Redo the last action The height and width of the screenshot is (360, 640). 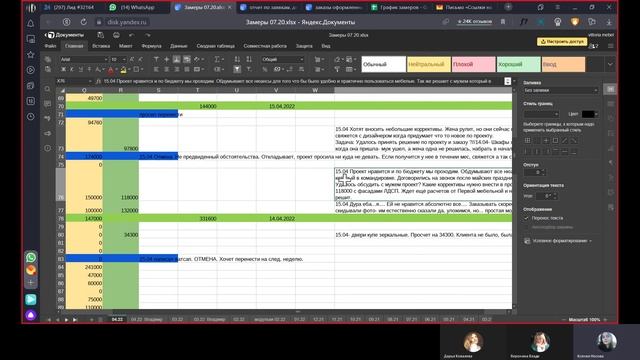tap(148, 35)
